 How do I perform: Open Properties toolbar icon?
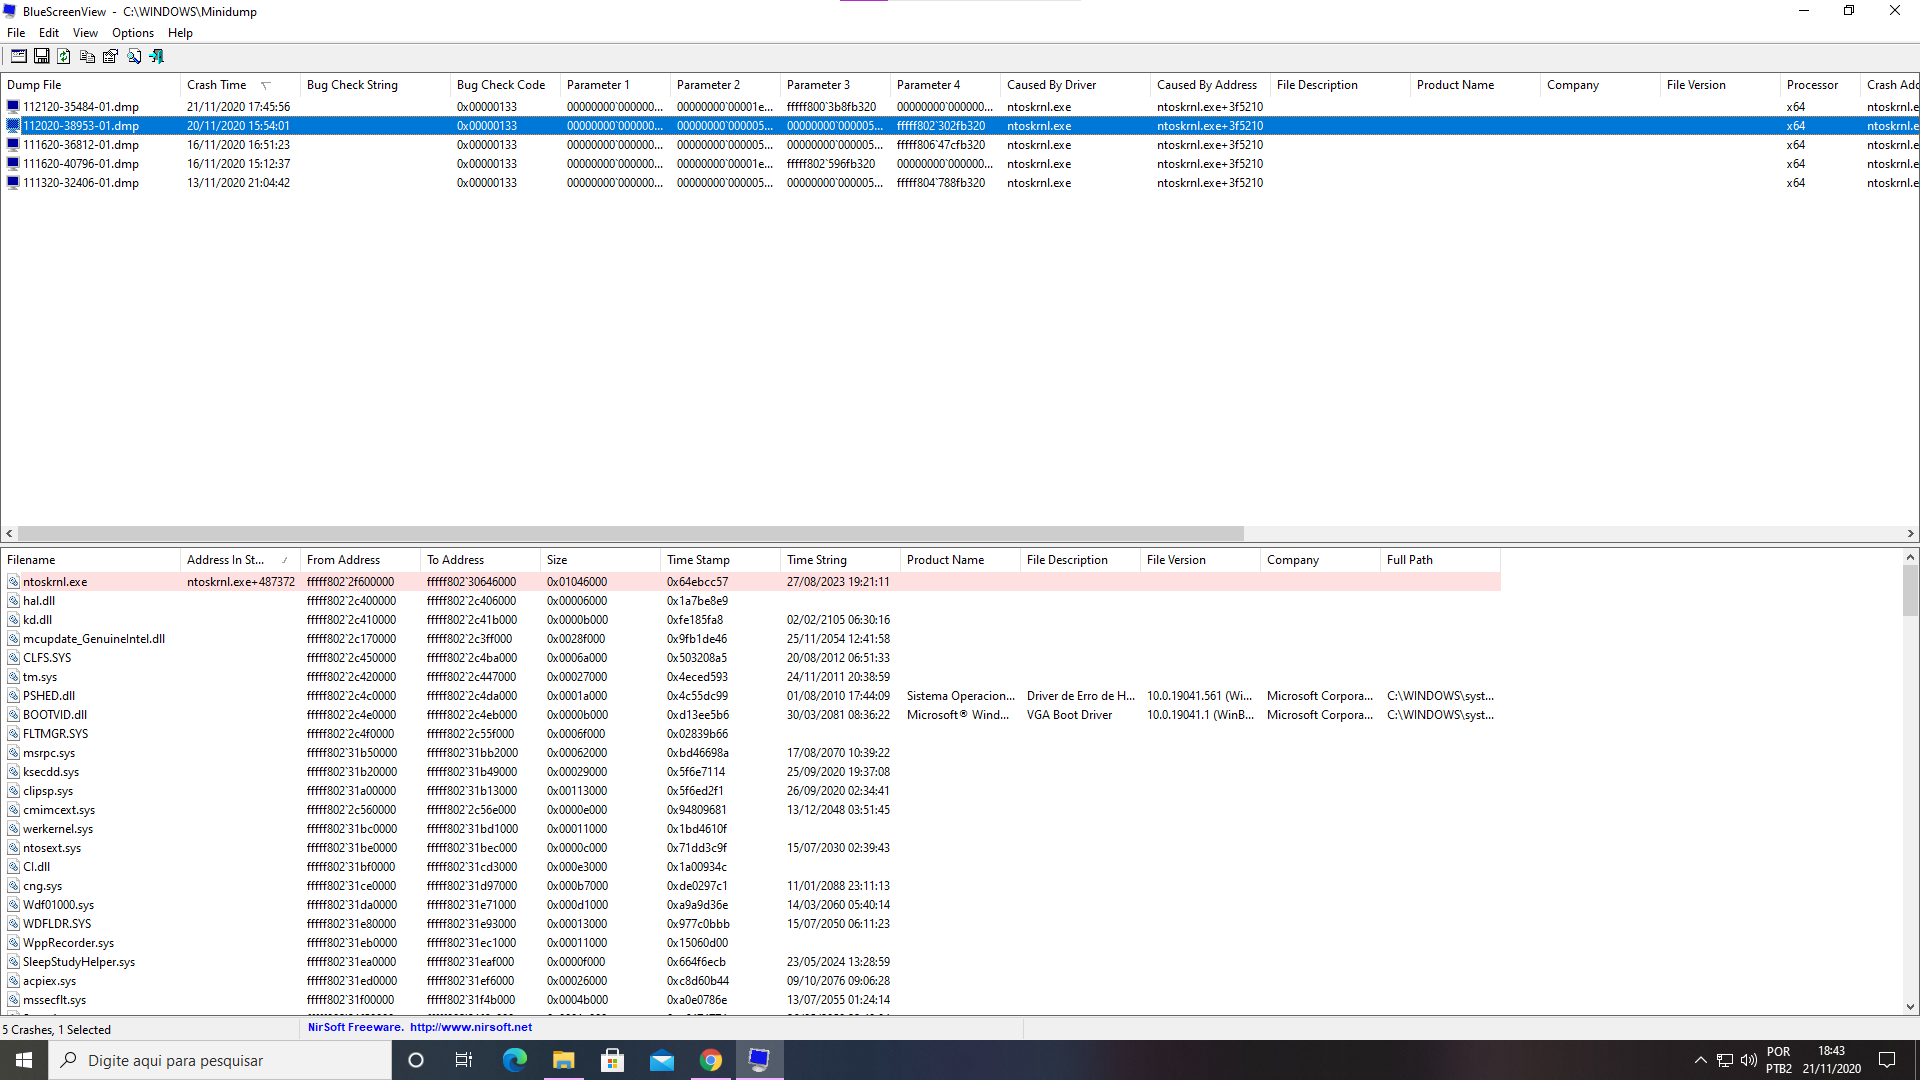(111, 57)
